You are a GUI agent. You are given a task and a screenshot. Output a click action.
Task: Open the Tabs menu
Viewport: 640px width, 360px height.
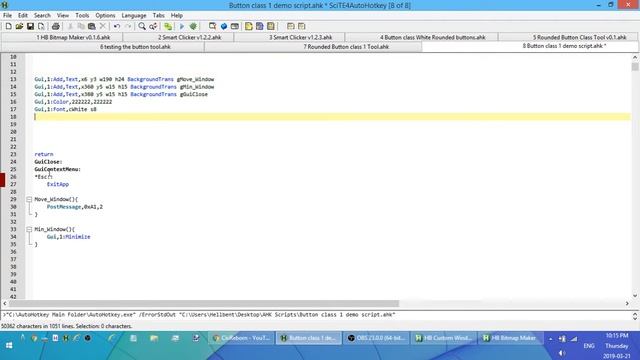(158, 16)
